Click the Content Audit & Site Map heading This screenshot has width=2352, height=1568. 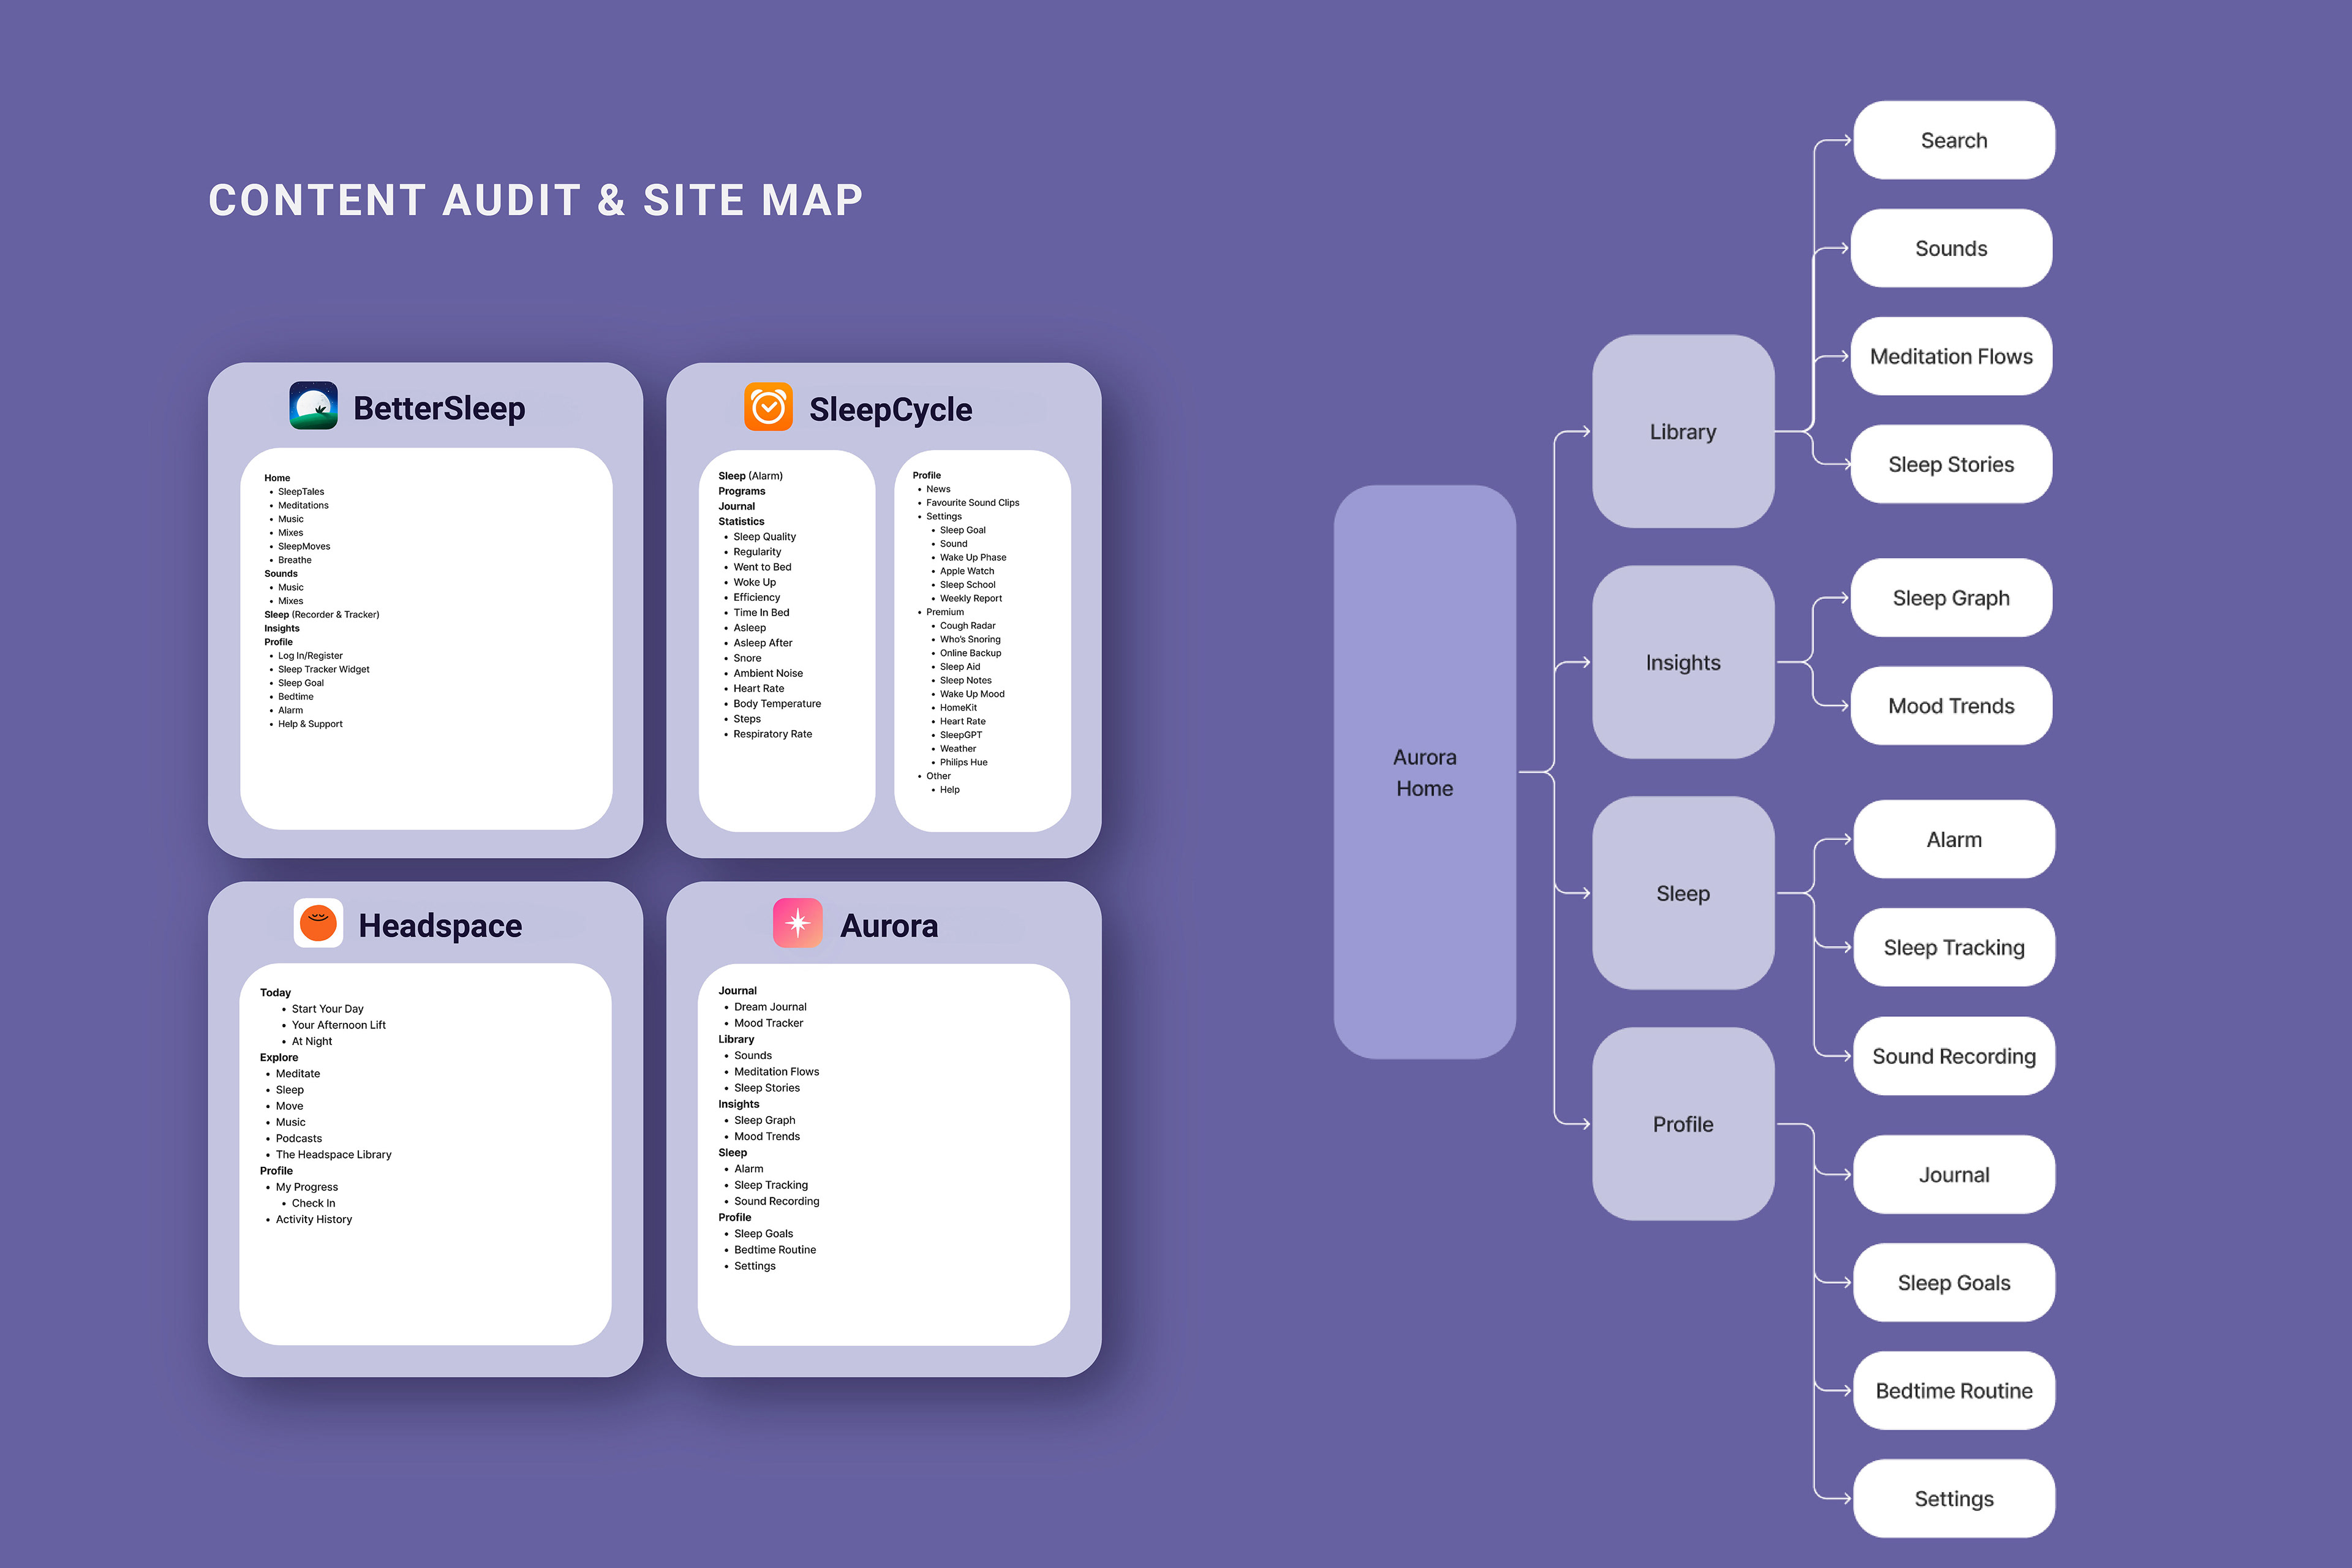[x=535, y=200]
